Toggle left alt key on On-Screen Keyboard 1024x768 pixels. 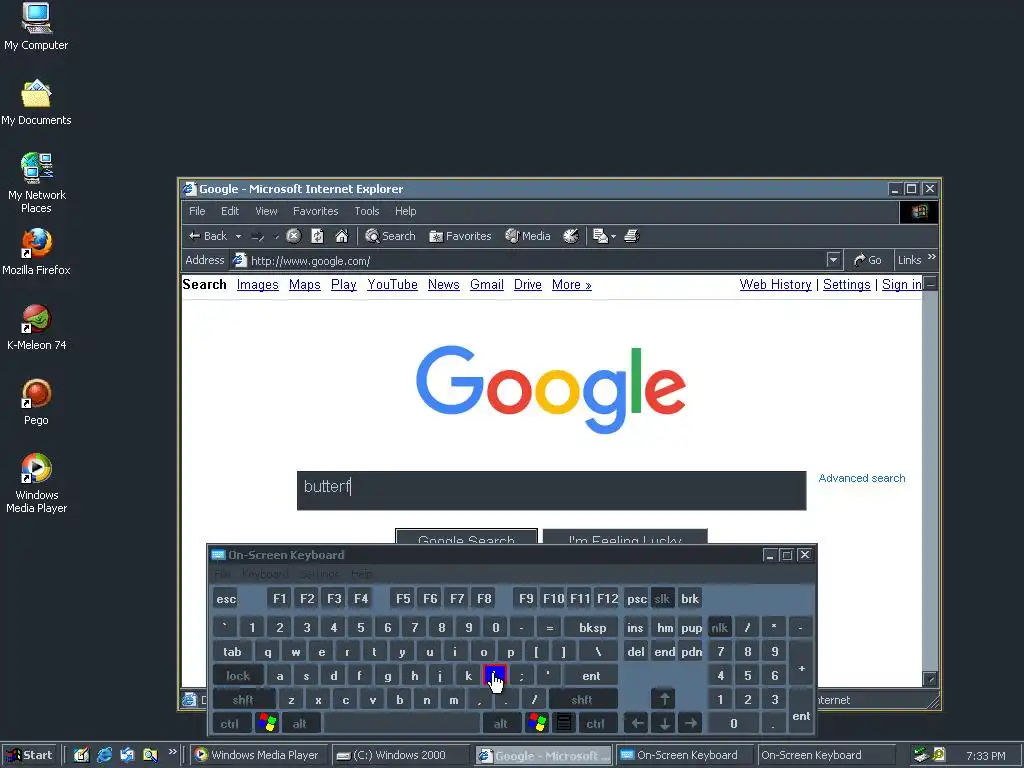point(300,724)
